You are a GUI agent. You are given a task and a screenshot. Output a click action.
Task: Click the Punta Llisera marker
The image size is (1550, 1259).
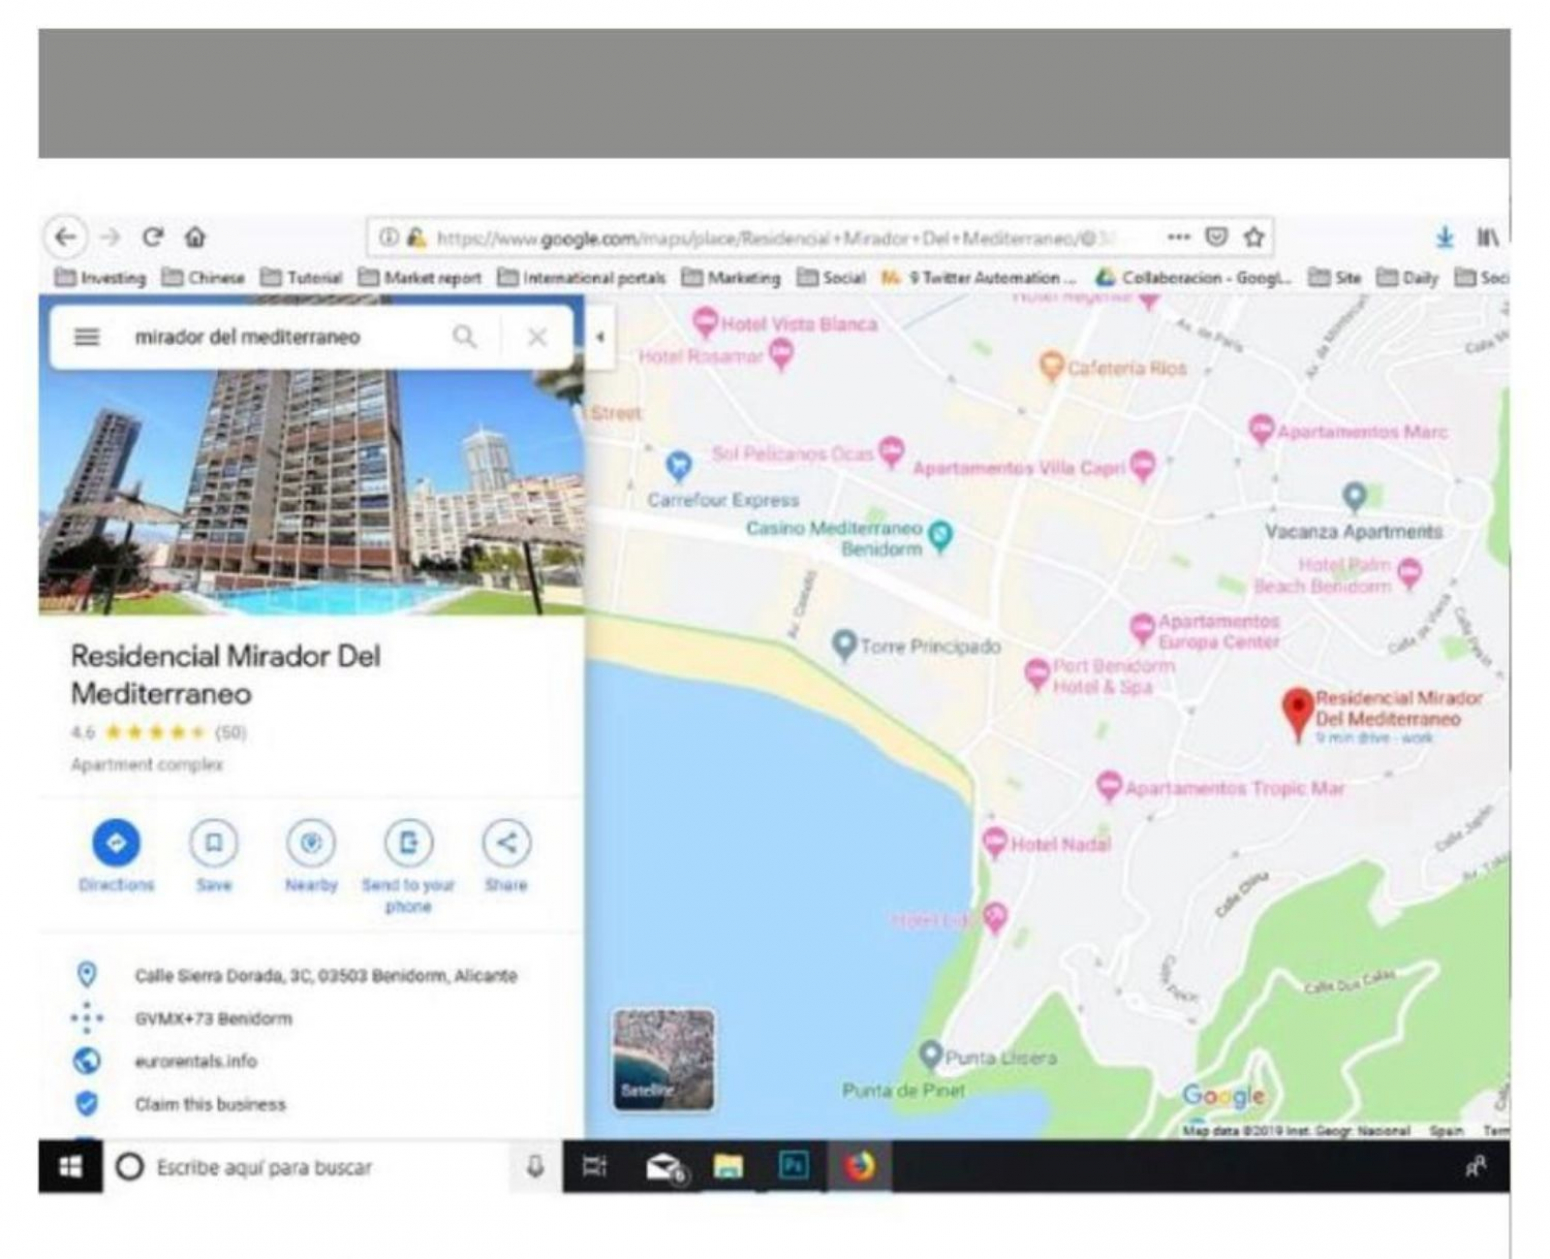point(931,1054)
